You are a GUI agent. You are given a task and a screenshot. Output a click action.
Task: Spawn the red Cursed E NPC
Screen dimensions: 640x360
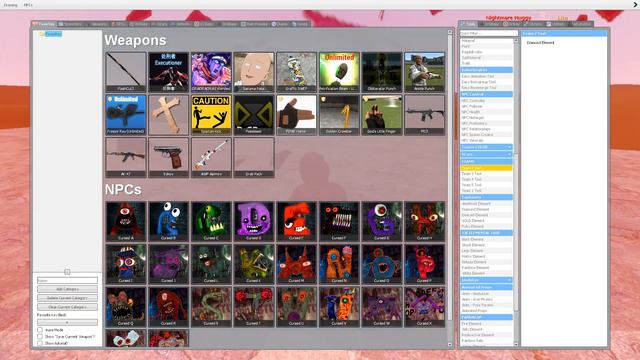coord(296,221)
